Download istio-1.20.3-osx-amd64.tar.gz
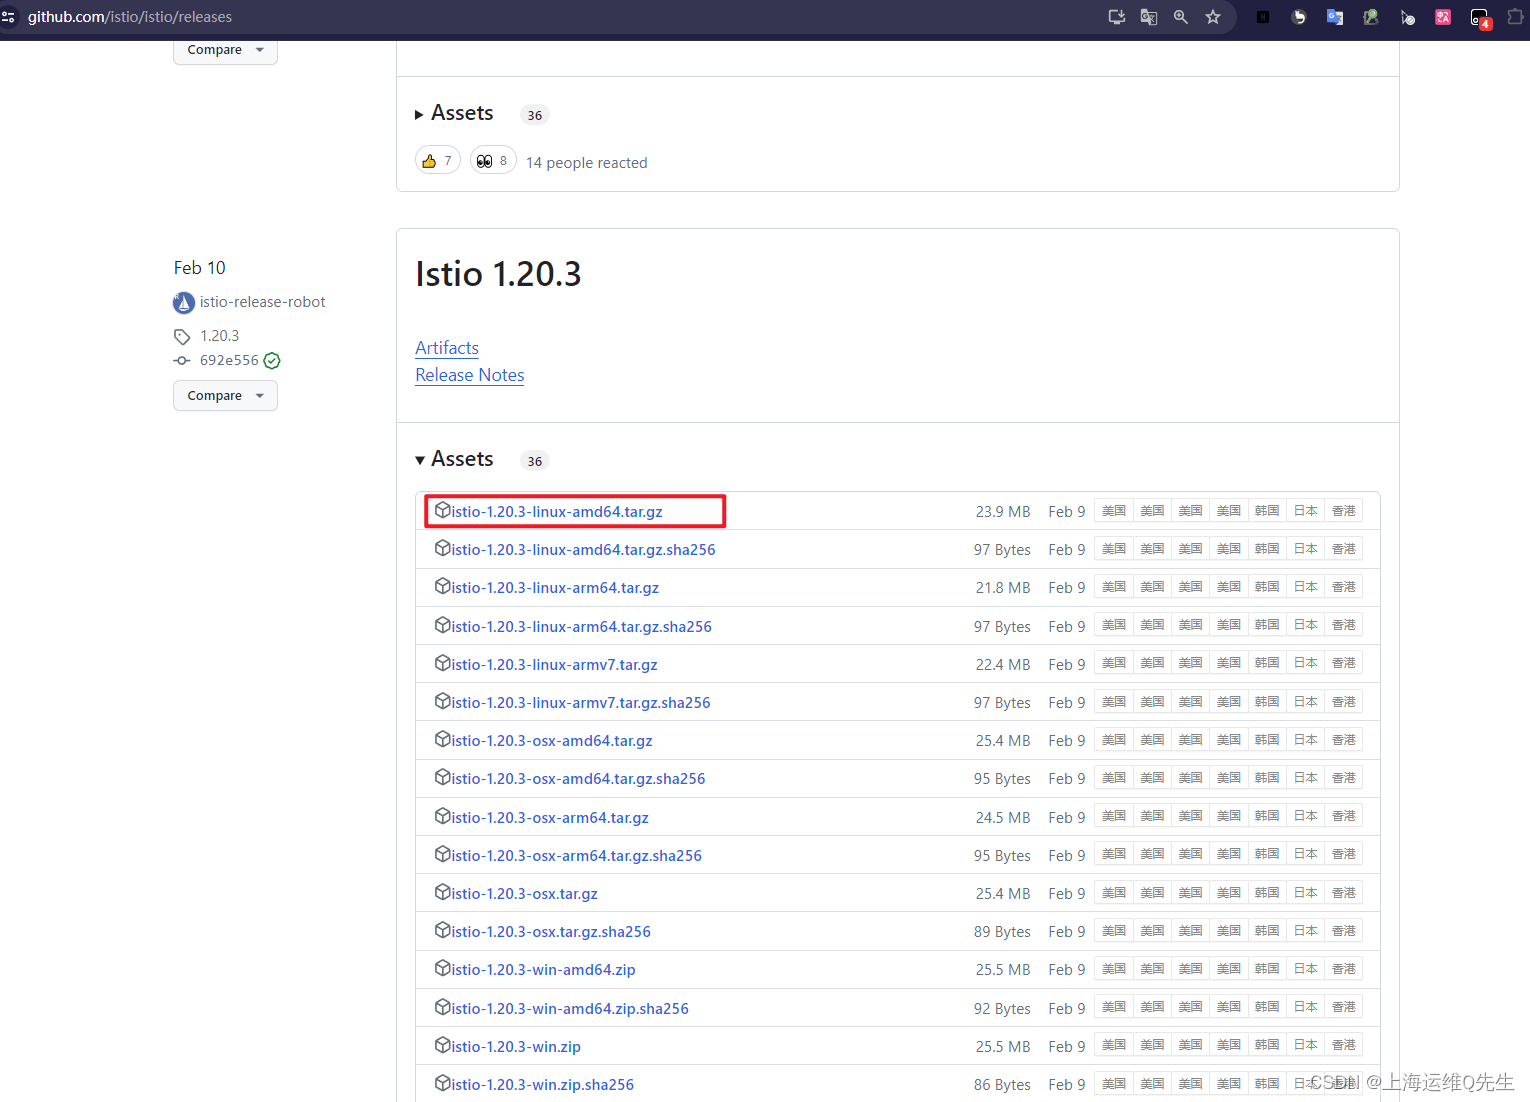Image resolution: width=1530 pixels, height=1102 pixels. pos(552,741)
